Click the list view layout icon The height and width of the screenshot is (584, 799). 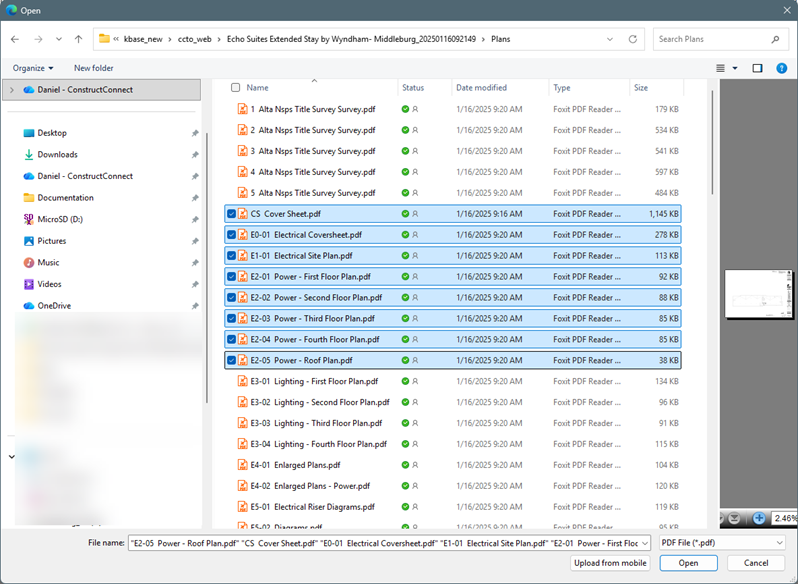[x=721, y=68]
